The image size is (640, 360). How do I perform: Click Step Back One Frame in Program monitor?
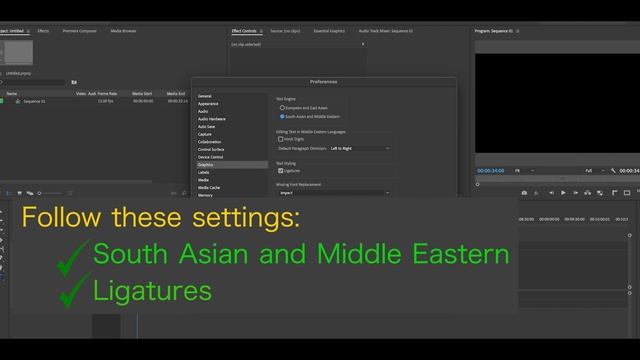551,193
